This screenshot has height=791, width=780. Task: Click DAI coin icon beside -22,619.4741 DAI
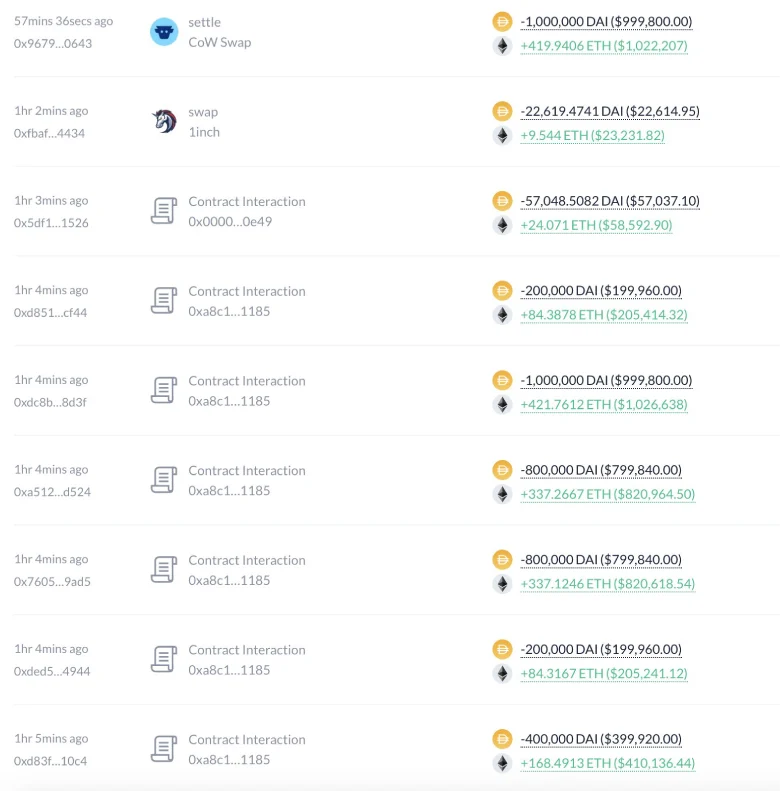point(502,111)
